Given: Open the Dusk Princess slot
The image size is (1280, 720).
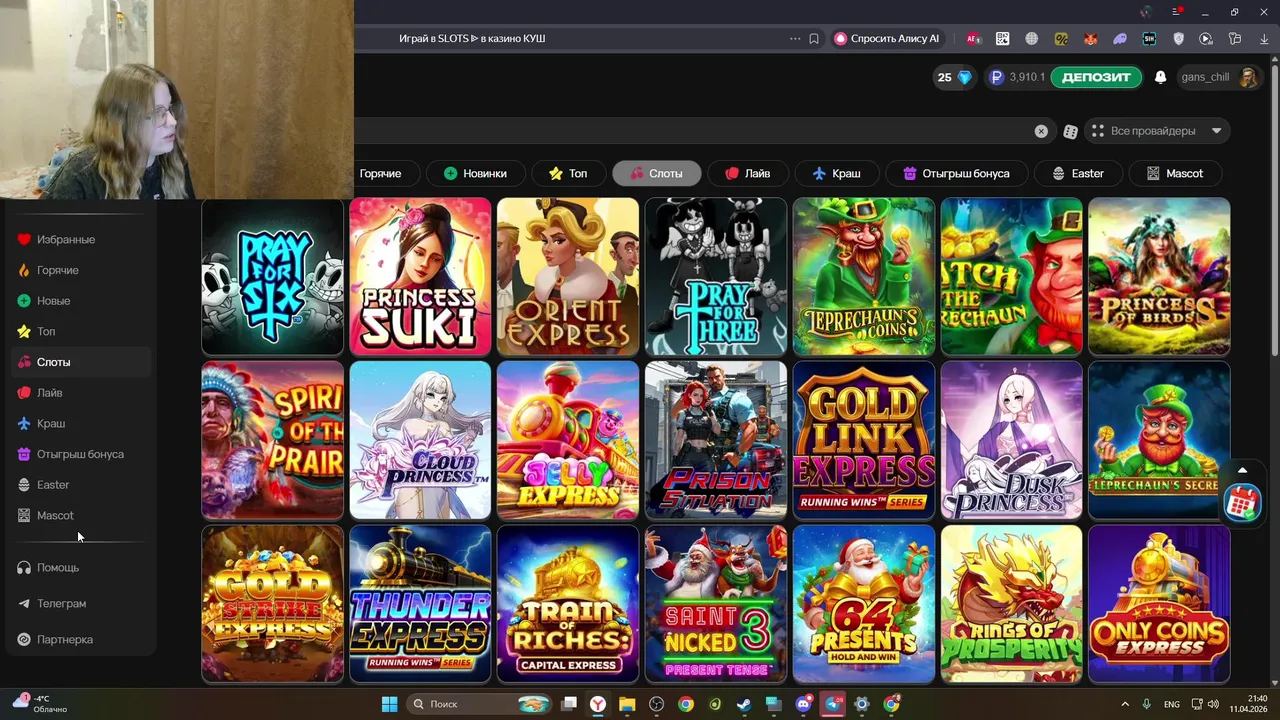Looking at the screenshot, I should (1012, 441).
